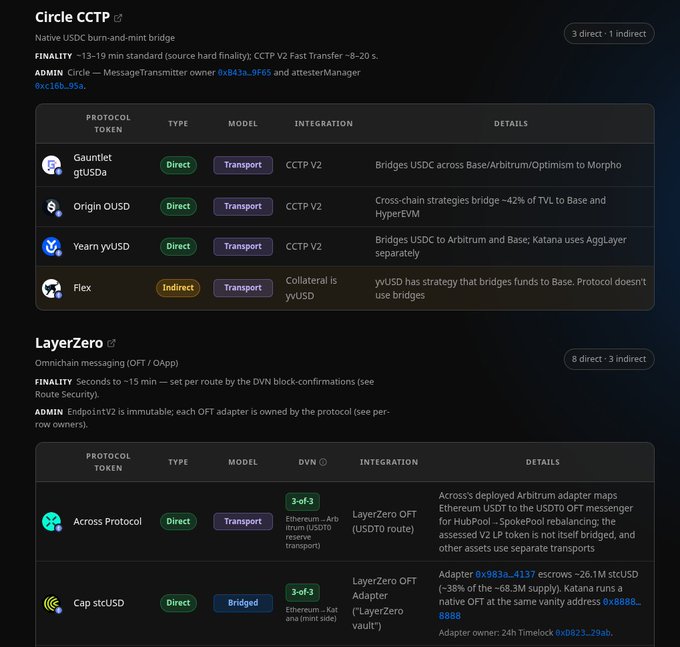Click the Transport badge in the Flex row
This screenshot has width=680, height=647.
point(243,288)
